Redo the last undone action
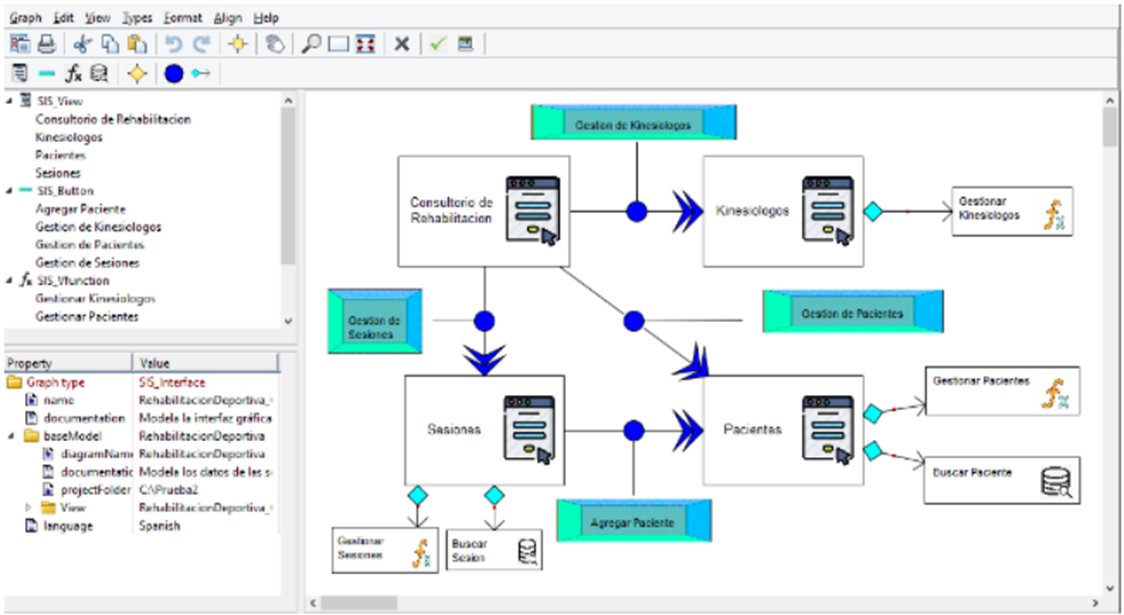Screen dimensions: 1124x615 pos(201,44)
